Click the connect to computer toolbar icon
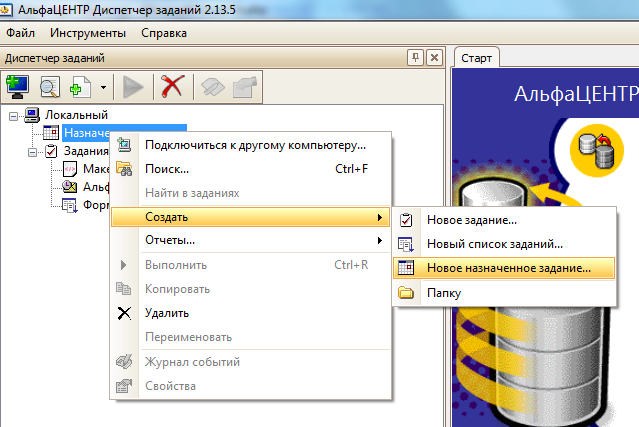The width and height of the screenshot is (639, 427). (17, 86)
